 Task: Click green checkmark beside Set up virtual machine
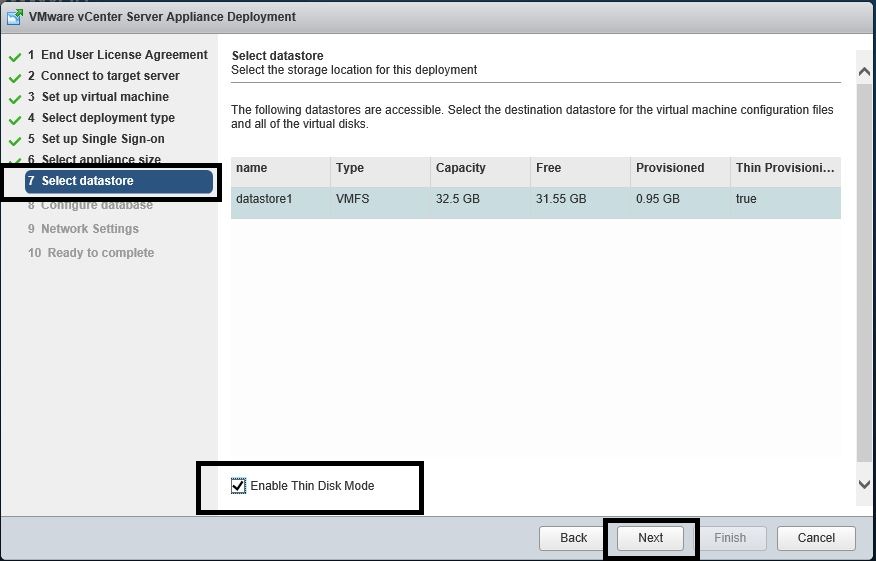pos(15,99)
